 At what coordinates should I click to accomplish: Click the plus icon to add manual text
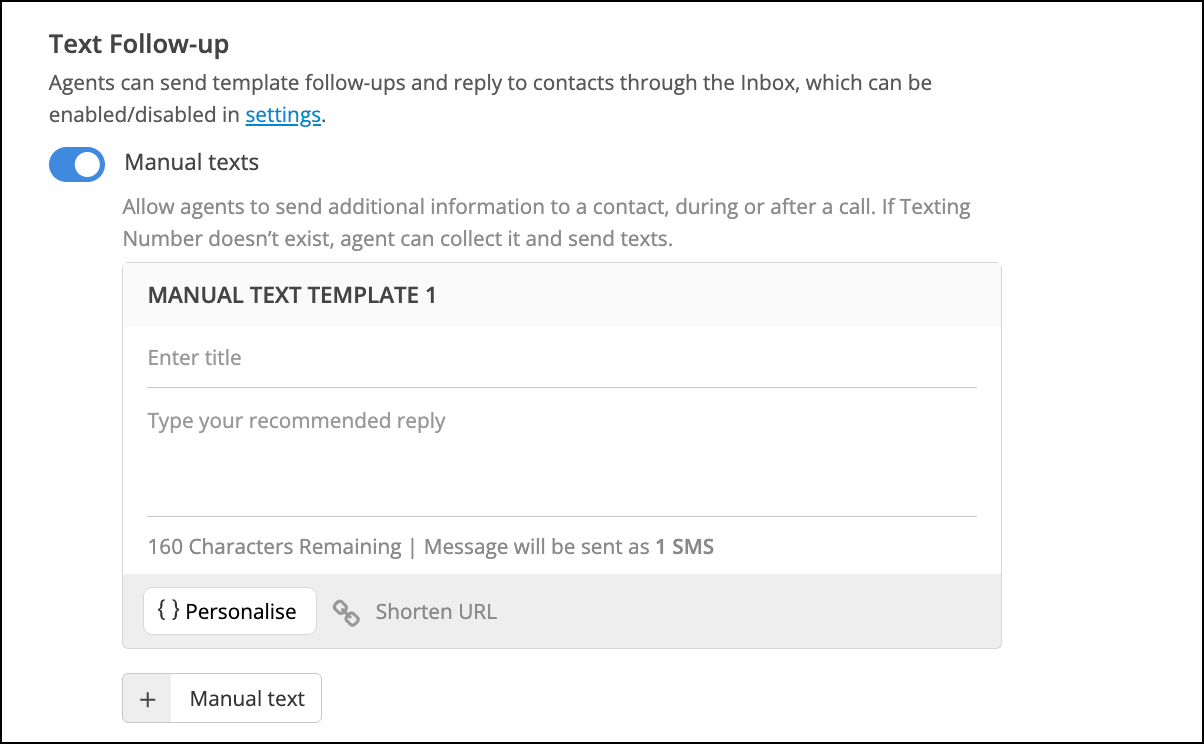point(148,699)
